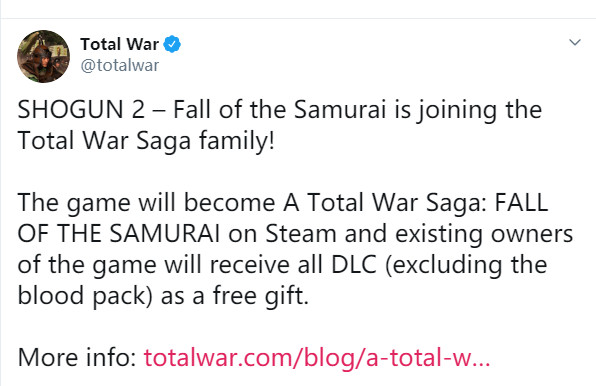Click 'A Total War Saga: FALL' phrase
Viewport: 596px width, 386px height.
(x=416, y=203)
